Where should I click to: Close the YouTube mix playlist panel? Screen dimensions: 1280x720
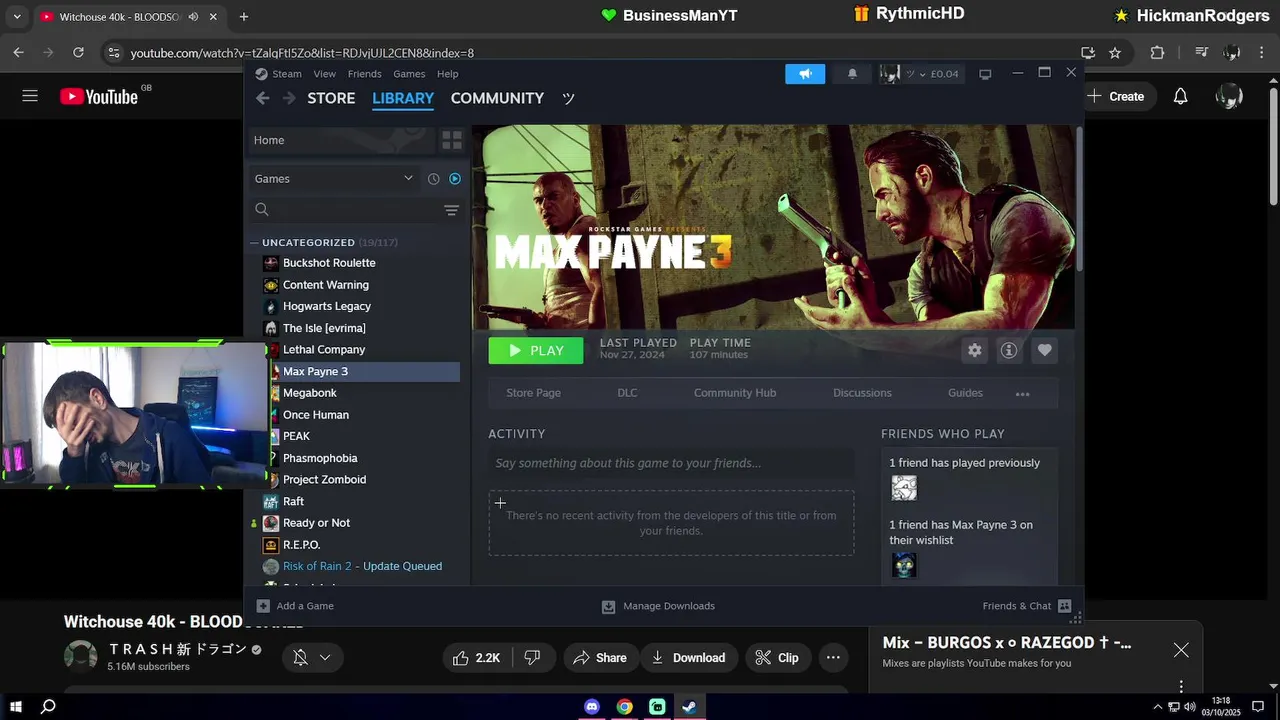click(x=1181, y=650)
